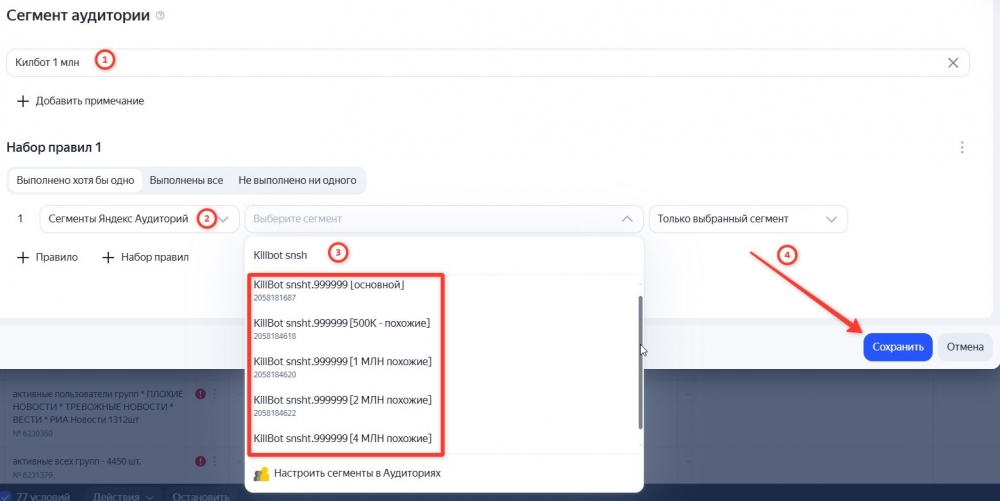Click the audiences icon beside Настроить сегменты в Аудиториях
1000x501 pixels.
[261, 474]
